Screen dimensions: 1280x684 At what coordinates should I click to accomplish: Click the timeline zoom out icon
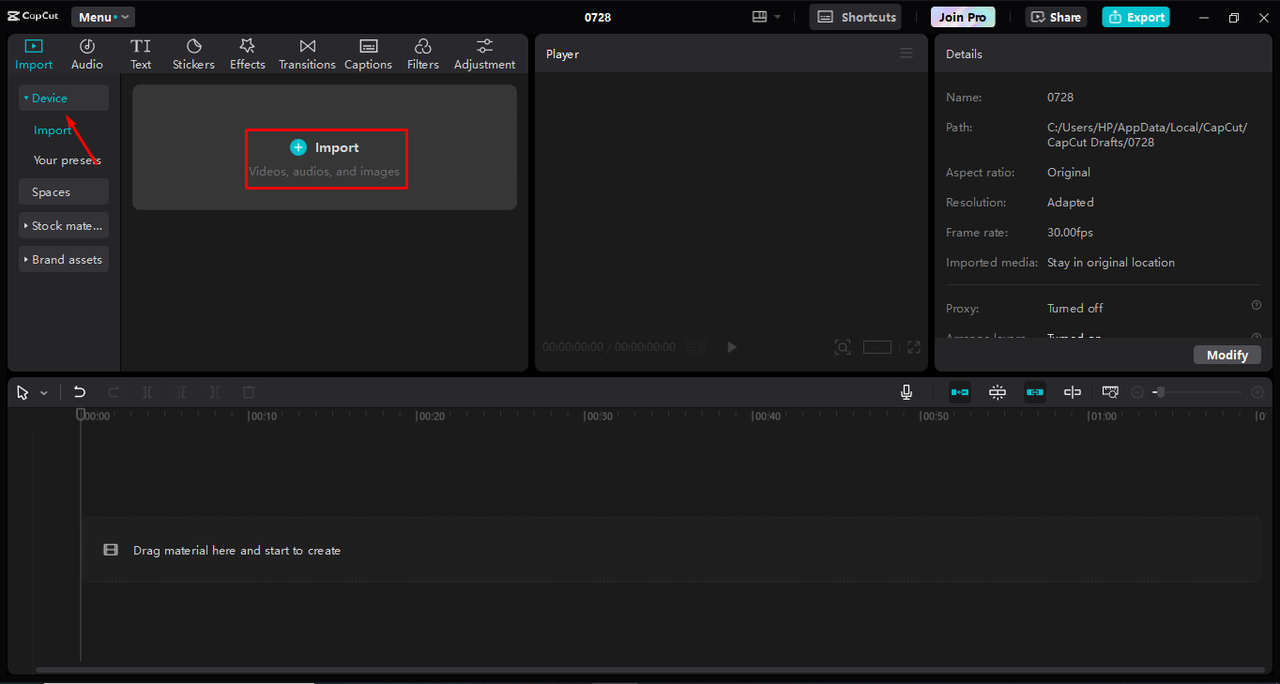1137,393
